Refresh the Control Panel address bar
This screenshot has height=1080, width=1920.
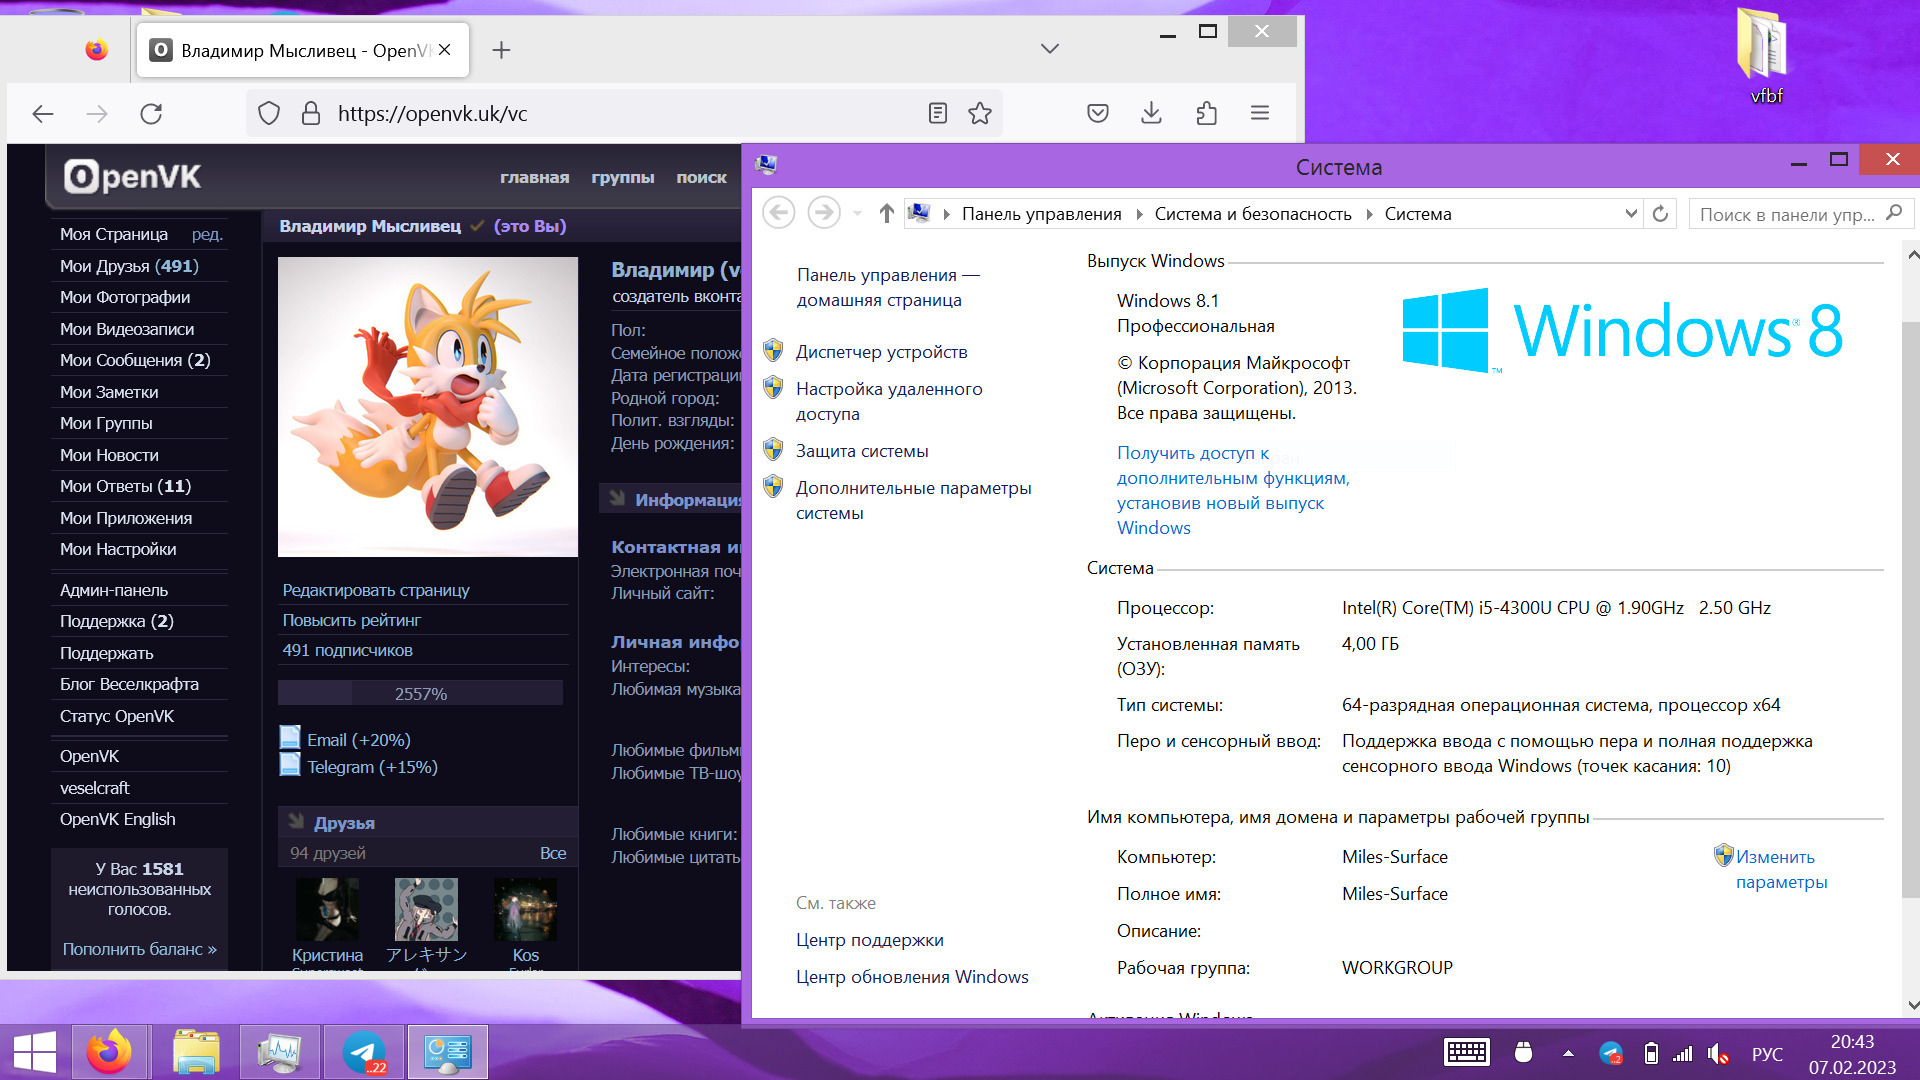(1660, 214)
